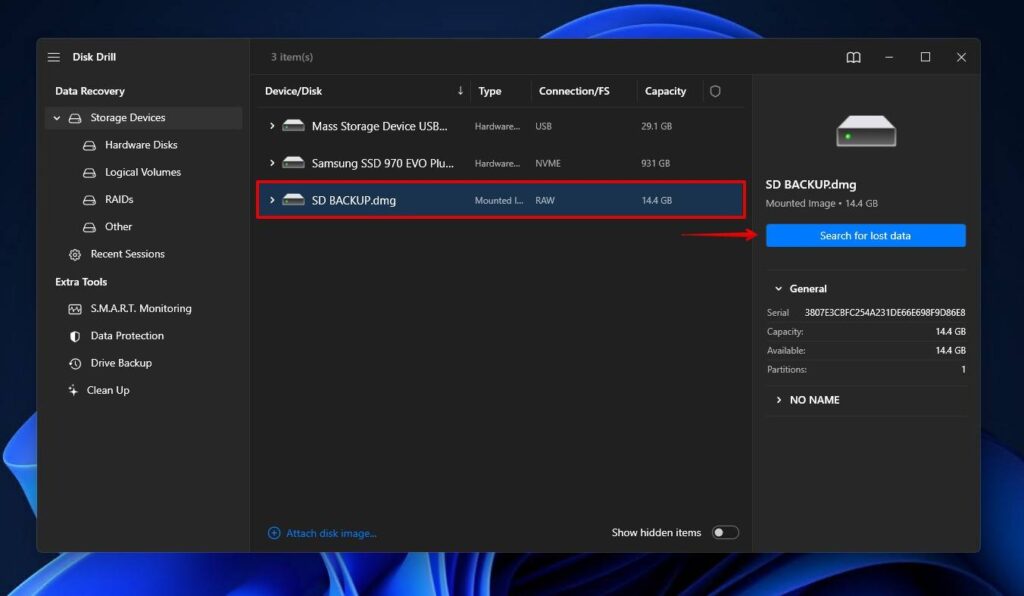Expand the SD BACKUP.dmg entry
Screen dimensions: 1024x596
[271, 200]
